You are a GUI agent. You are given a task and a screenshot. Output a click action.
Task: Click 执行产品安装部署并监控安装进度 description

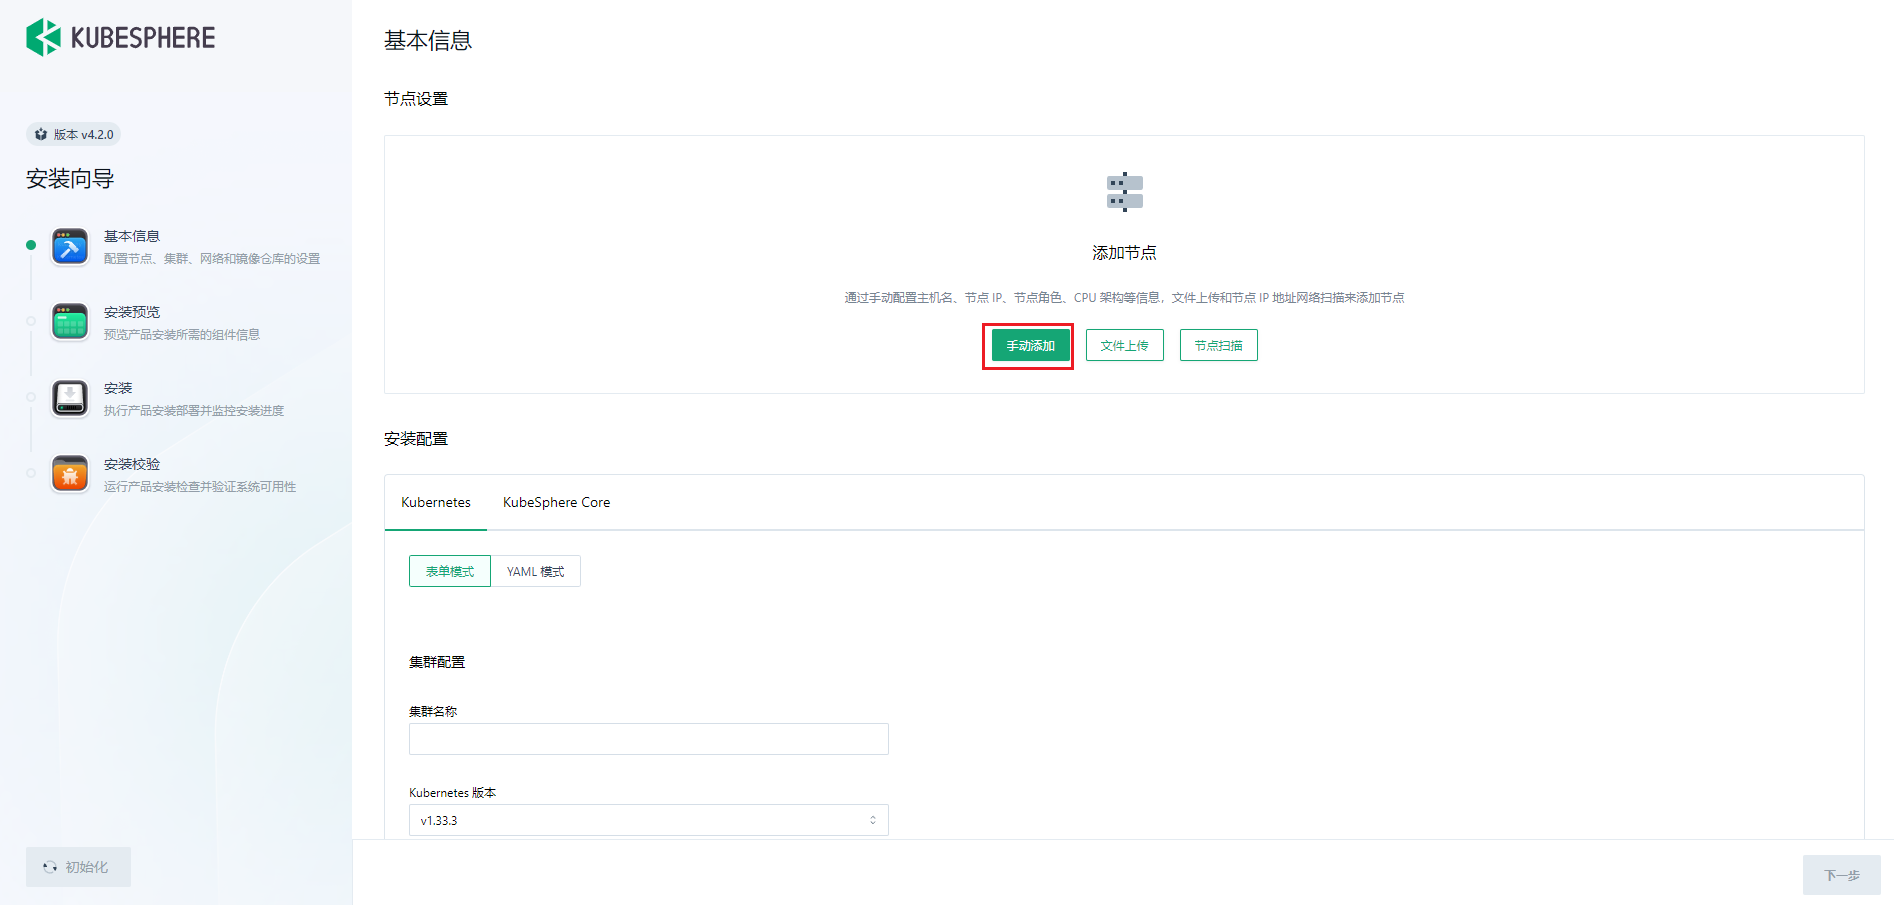194,411
